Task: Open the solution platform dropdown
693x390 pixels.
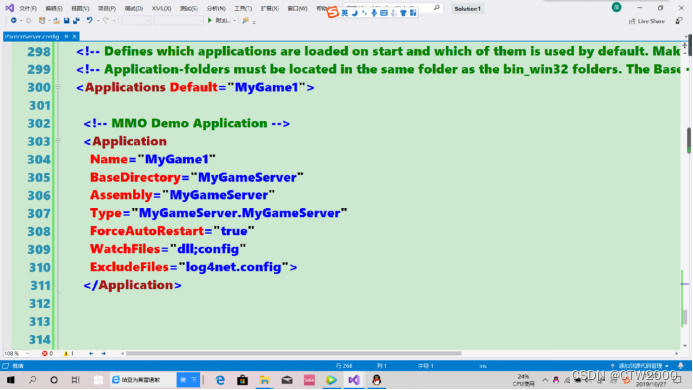Action: [x=178, y=20]
